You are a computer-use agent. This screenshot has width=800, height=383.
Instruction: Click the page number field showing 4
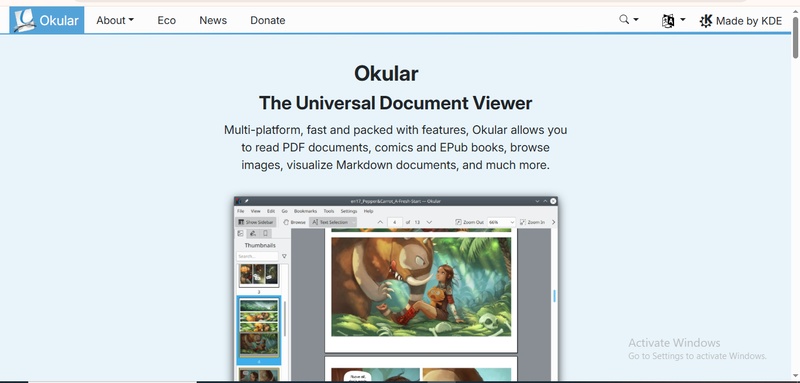[x=395, y=222]
